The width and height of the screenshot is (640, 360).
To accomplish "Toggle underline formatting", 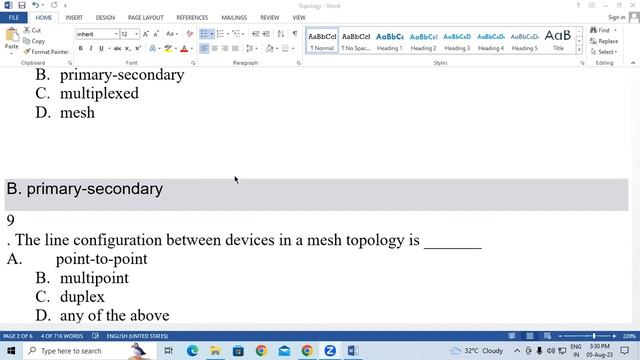I will (101, 49).
